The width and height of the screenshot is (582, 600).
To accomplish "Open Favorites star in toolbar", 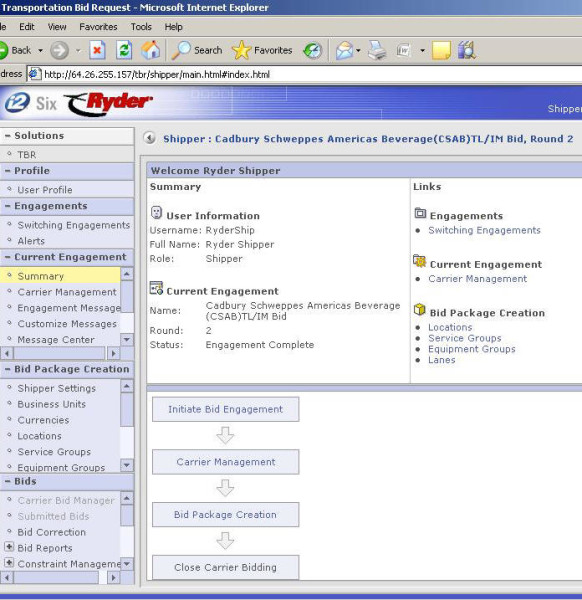I will (262, 50).
